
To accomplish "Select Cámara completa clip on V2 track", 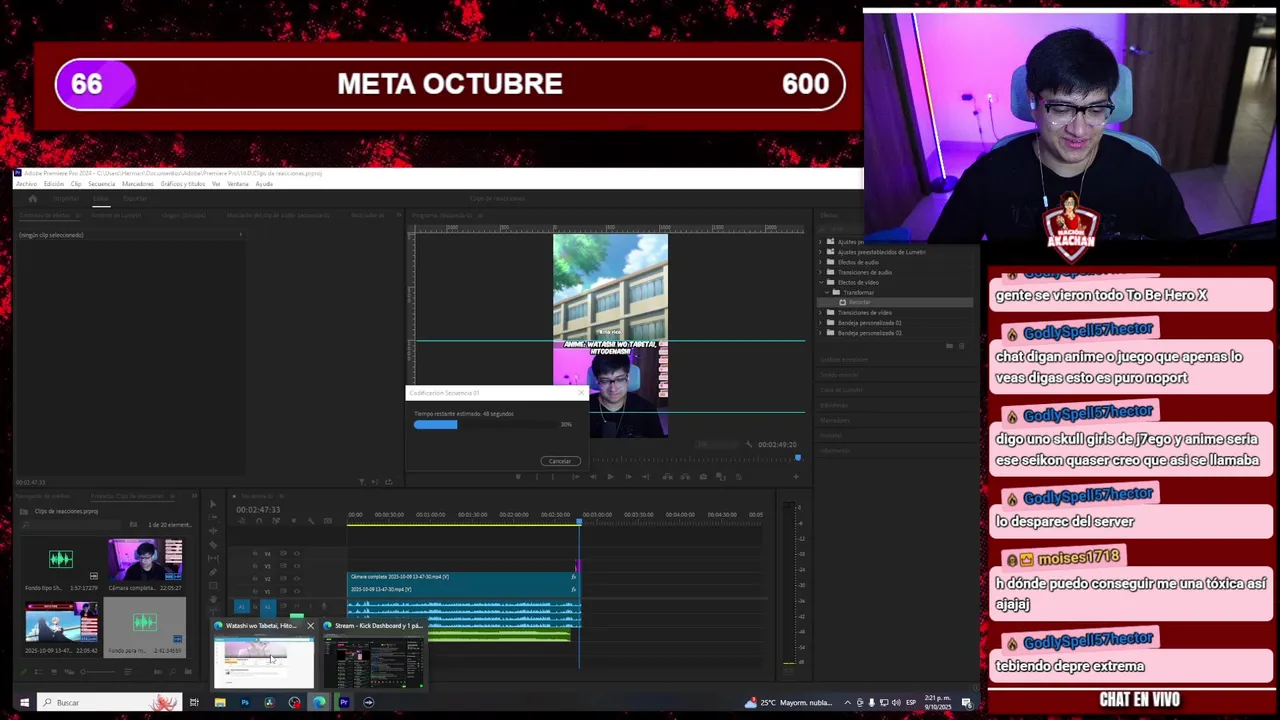I will [463, 577].
